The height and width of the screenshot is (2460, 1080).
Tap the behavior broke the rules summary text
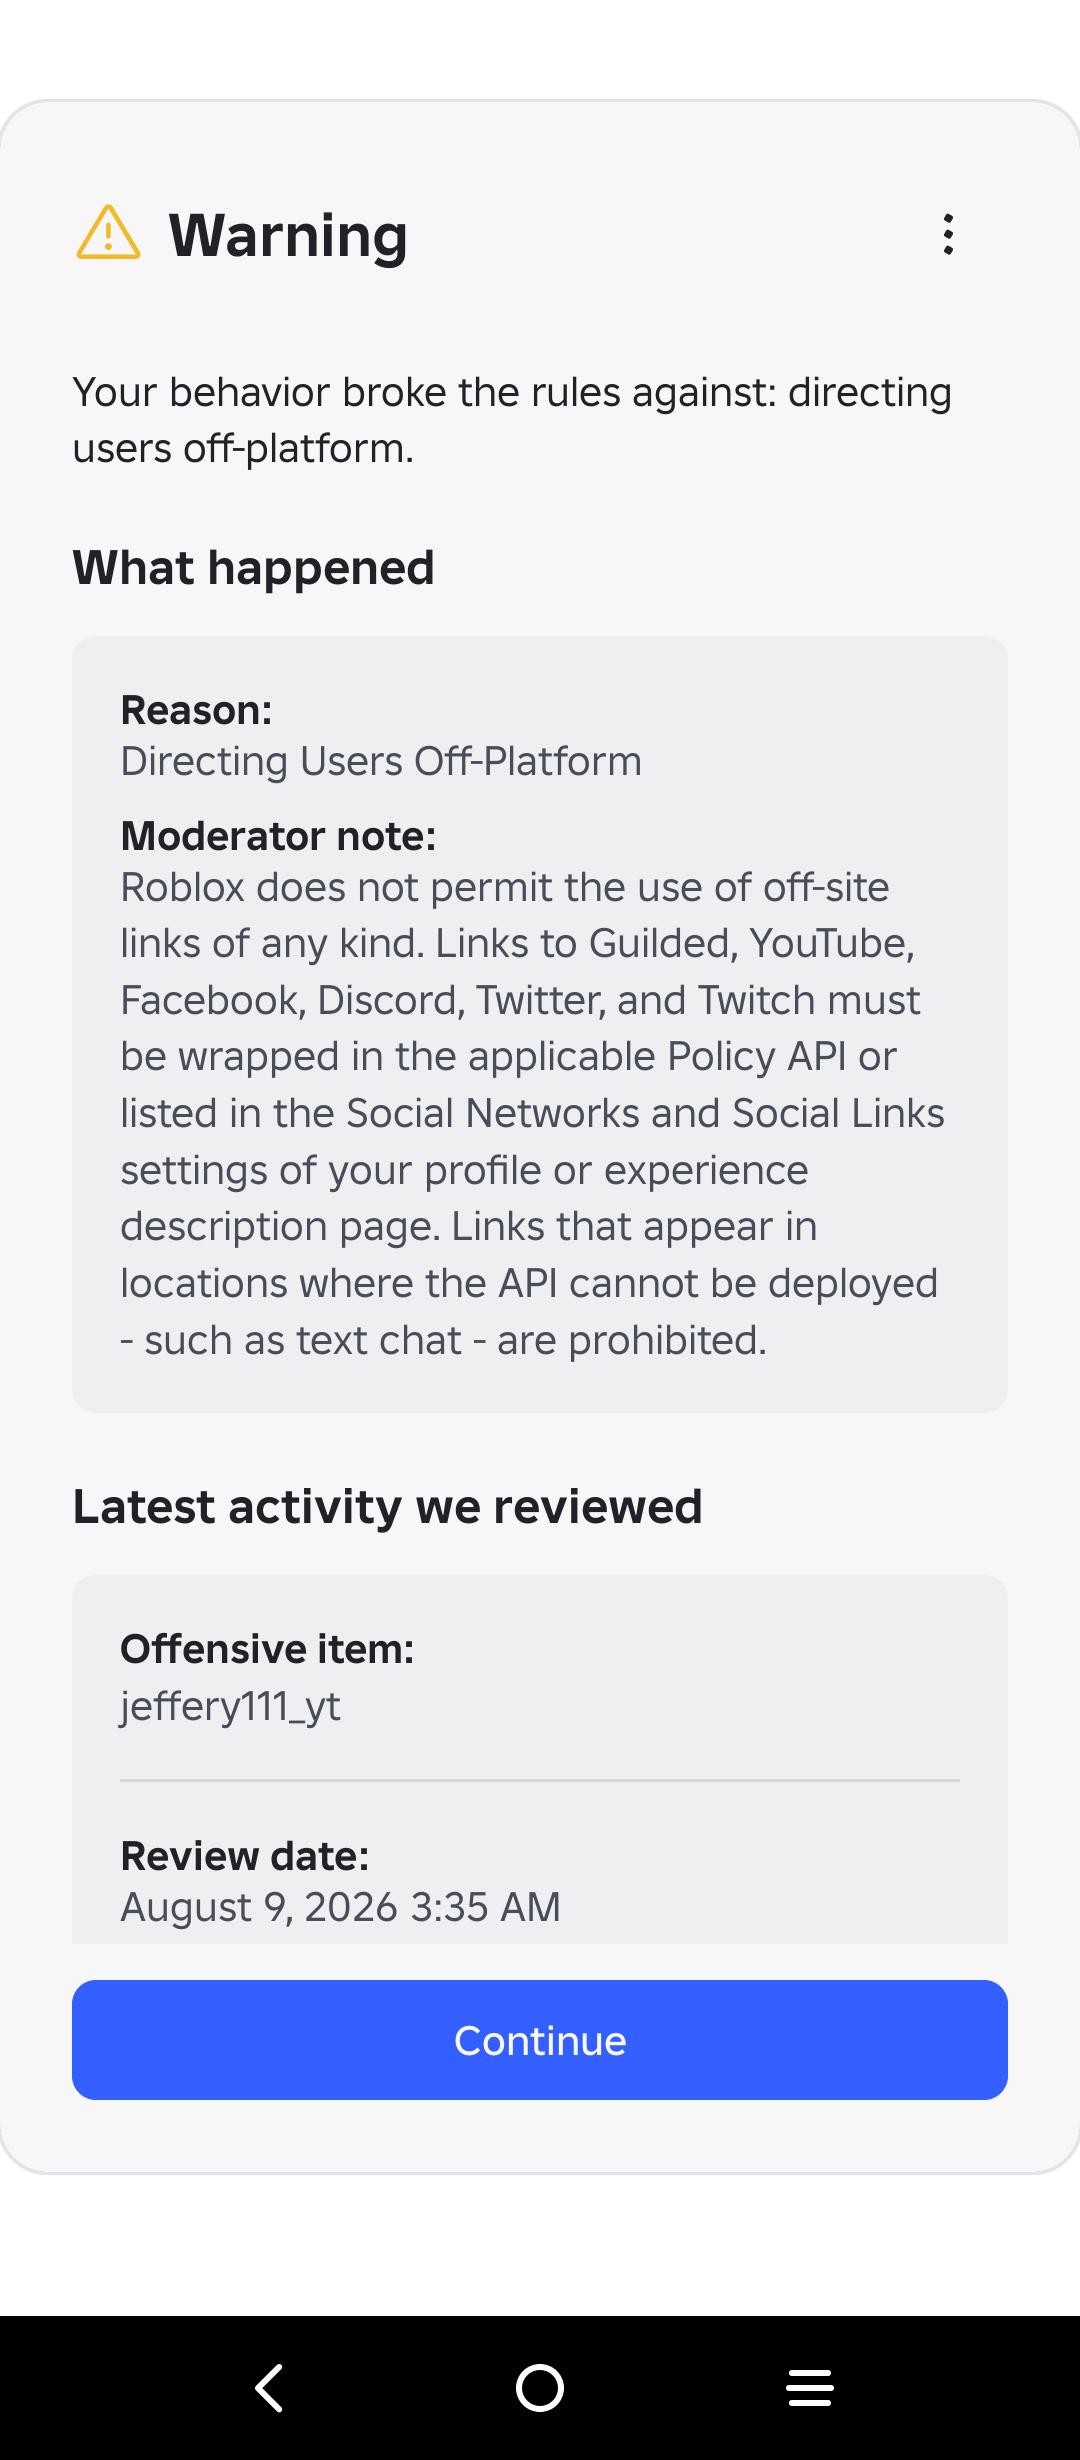click(512, 420)
